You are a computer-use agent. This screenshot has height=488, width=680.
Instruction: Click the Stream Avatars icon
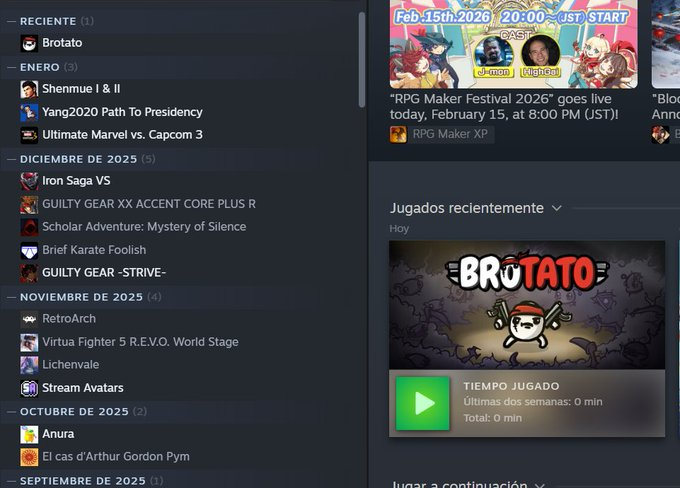tap(29, 388)
